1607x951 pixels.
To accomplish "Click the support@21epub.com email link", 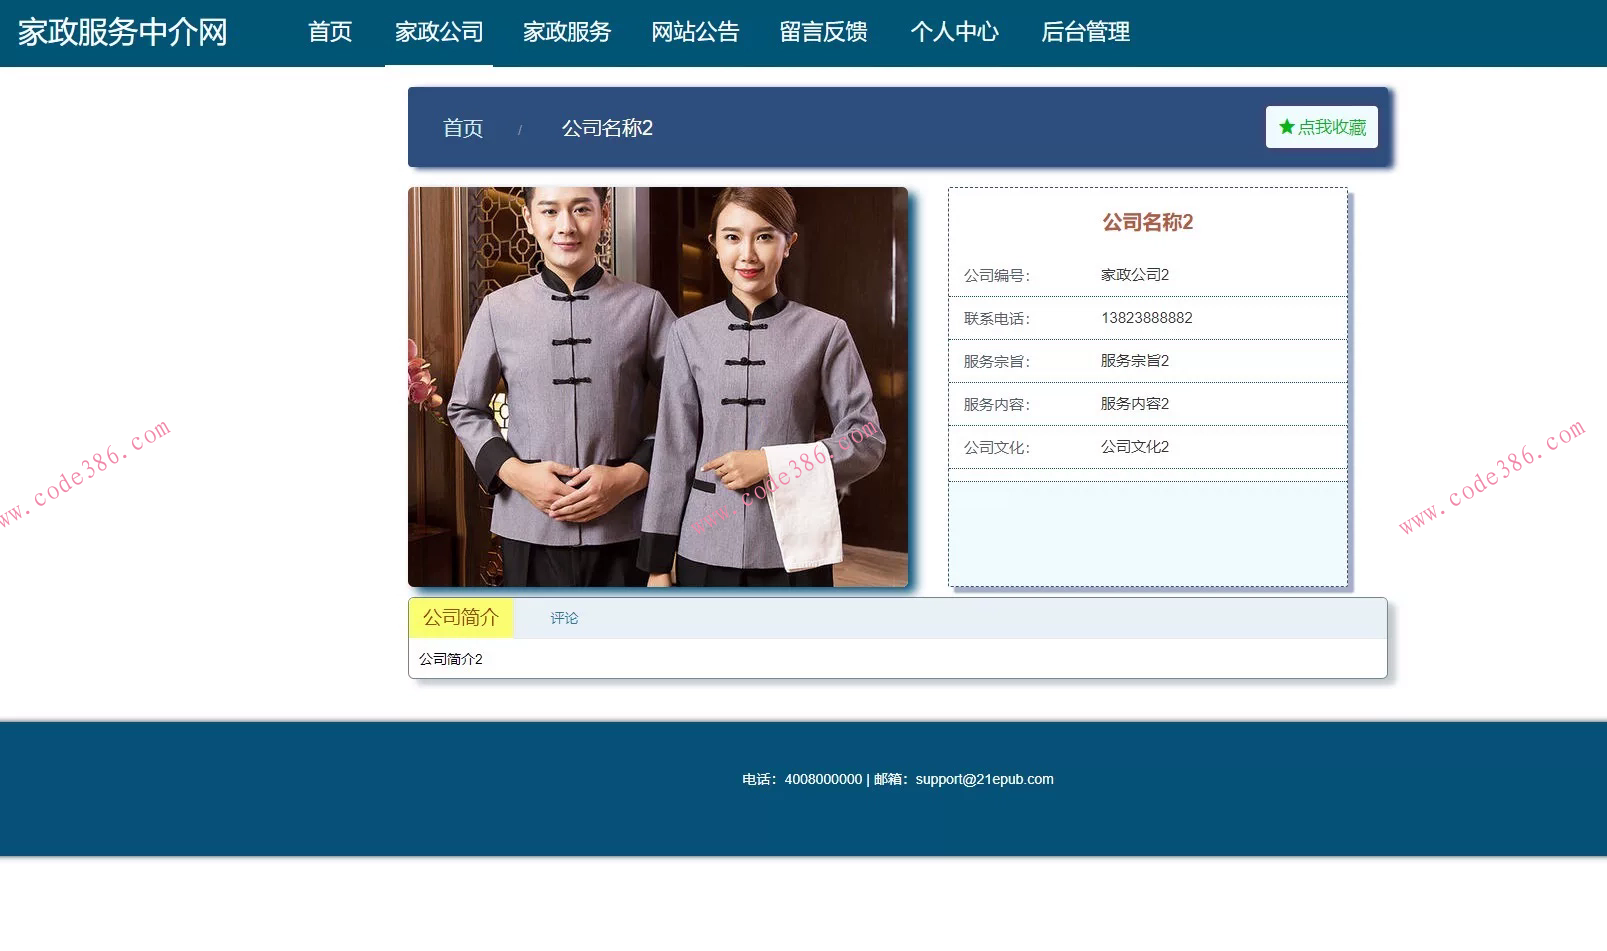I will (984, 779).
